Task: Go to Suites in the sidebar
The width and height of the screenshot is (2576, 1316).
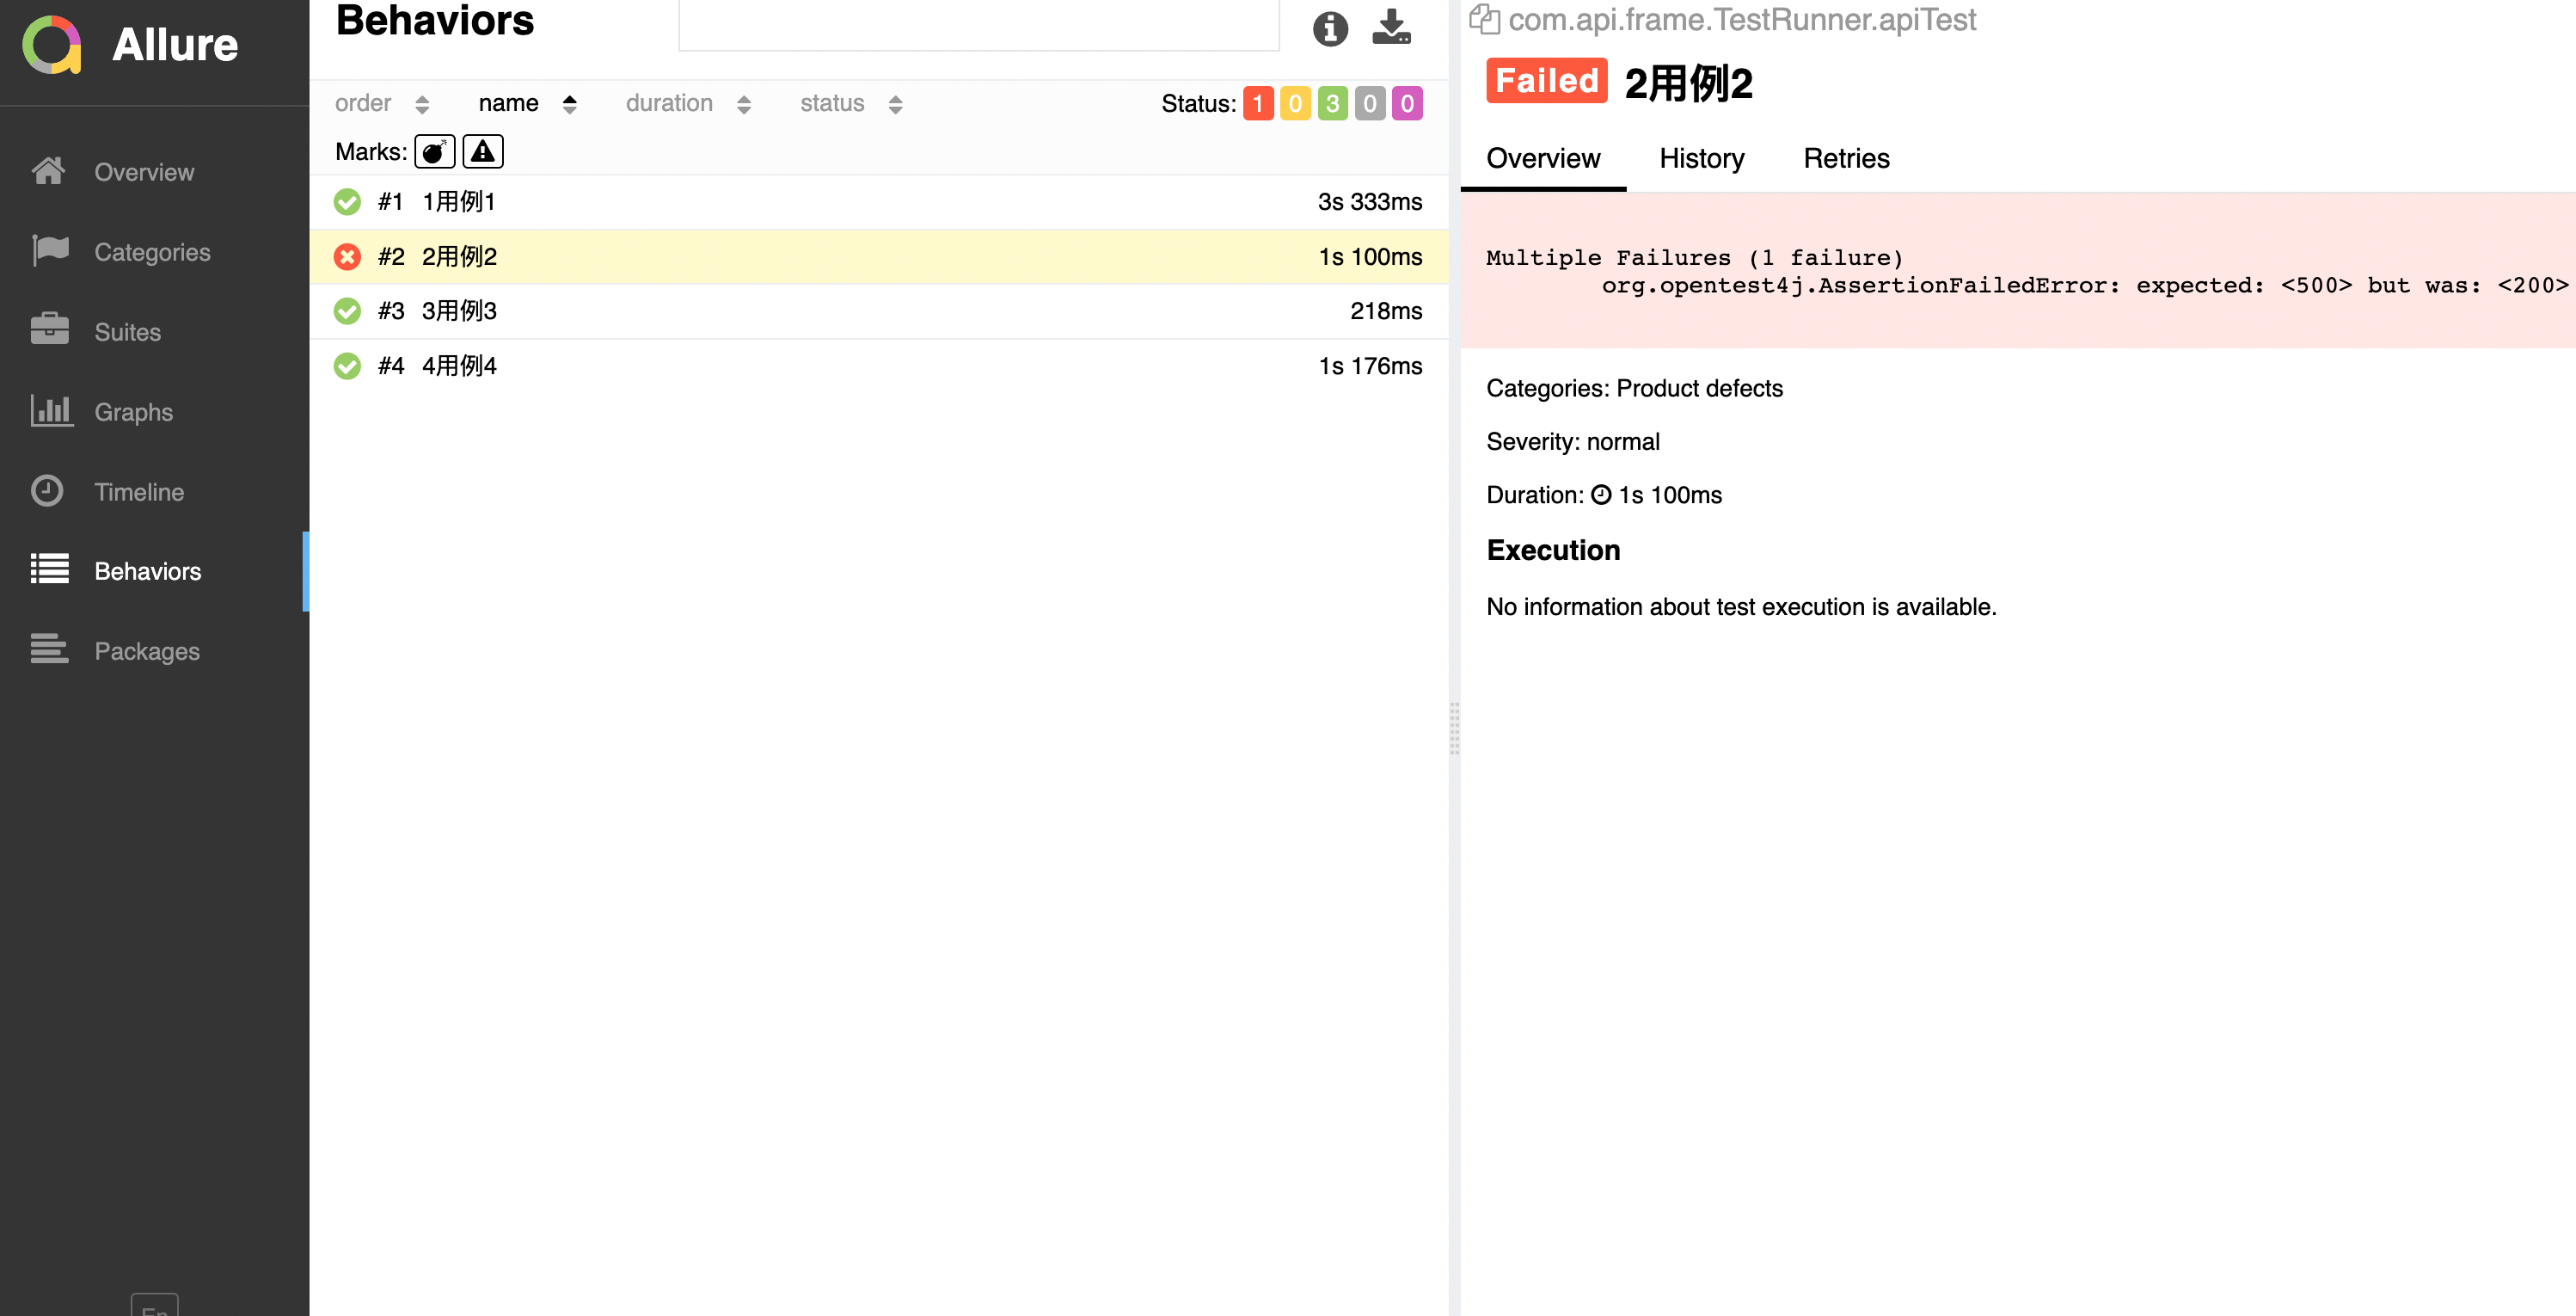Action: point(127,332)
